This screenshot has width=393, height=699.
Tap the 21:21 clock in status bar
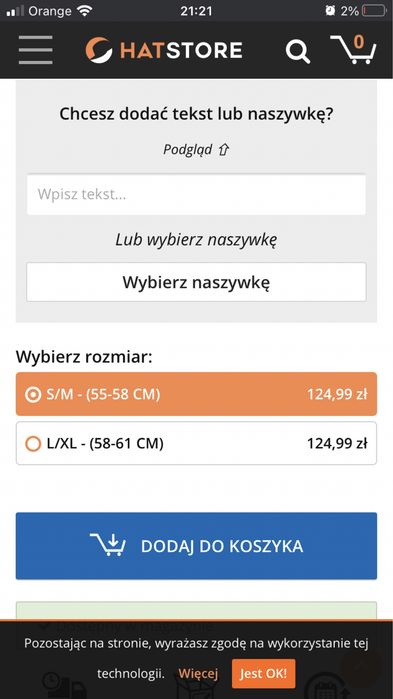coord(196,11)
